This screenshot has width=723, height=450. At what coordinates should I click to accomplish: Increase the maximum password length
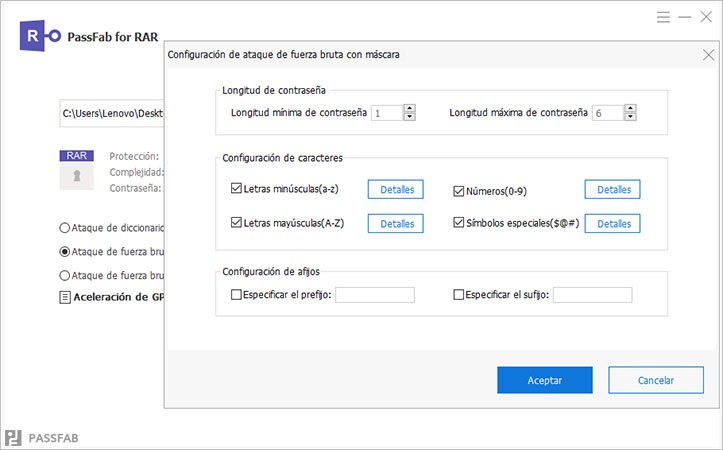coord(630,108)
